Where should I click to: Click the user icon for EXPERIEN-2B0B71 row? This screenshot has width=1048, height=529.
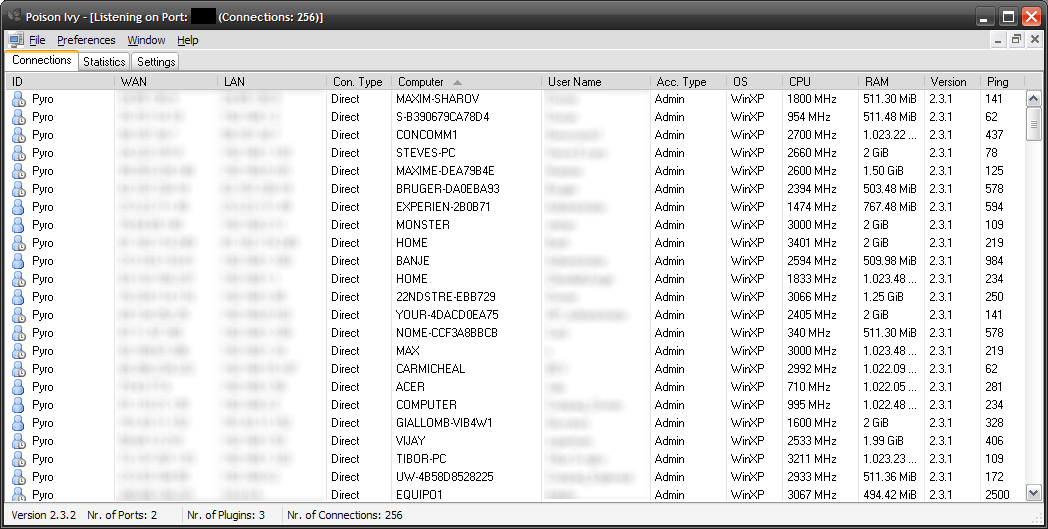coord(19,207)
